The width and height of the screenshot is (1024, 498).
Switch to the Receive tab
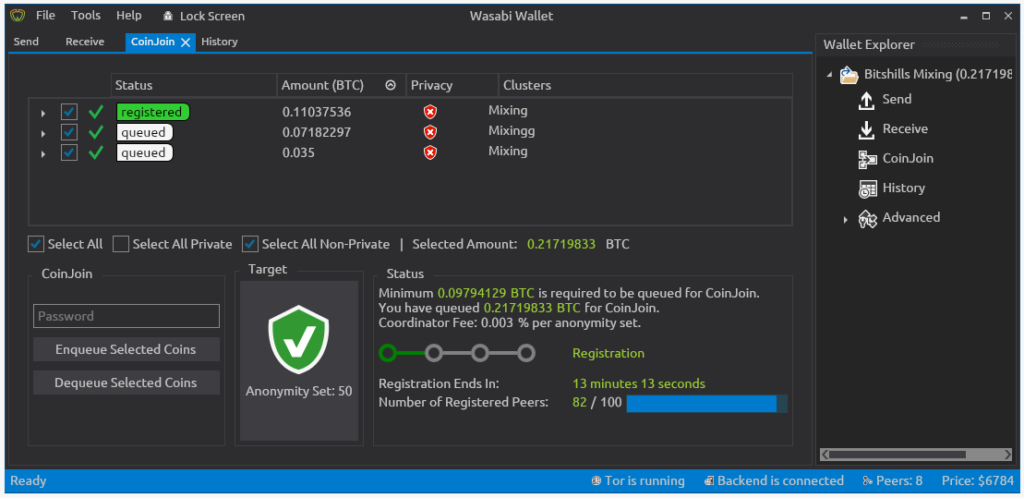coord(85,42)
